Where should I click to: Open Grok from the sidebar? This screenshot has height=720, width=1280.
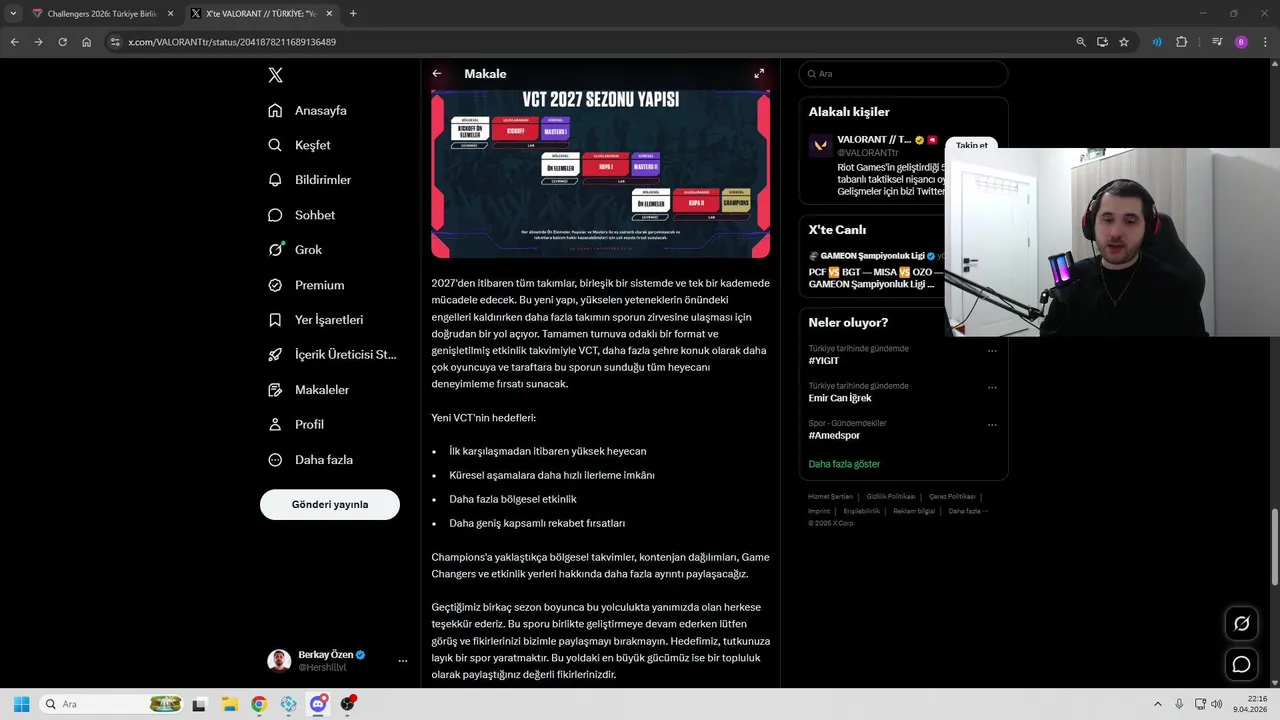tap(295, 250)
